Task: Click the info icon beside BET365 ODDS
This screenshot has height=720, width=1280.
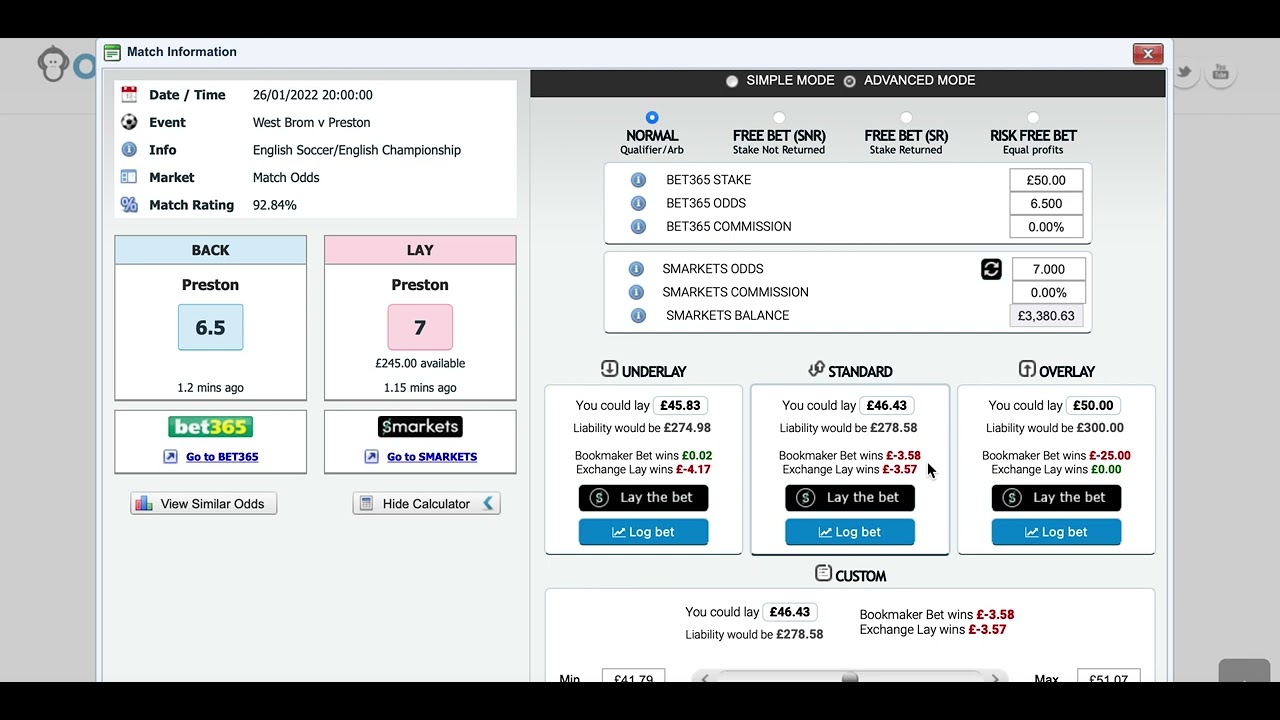Action: 638,203
